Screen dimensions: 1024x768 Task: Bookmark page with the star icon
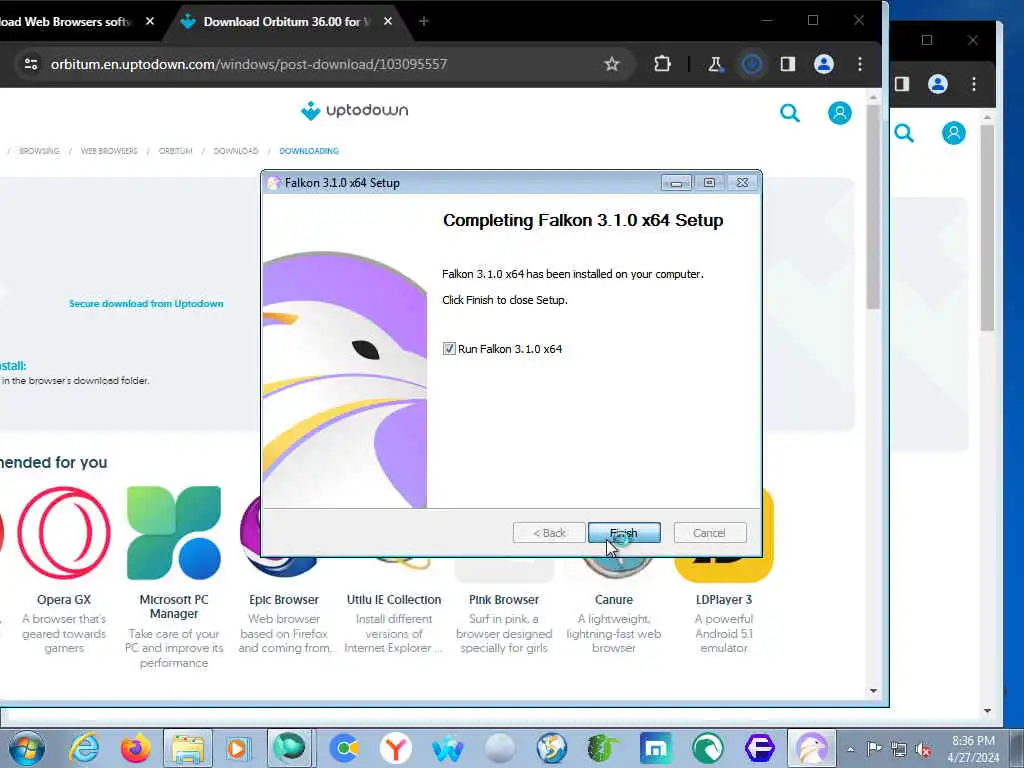(611, 64)
